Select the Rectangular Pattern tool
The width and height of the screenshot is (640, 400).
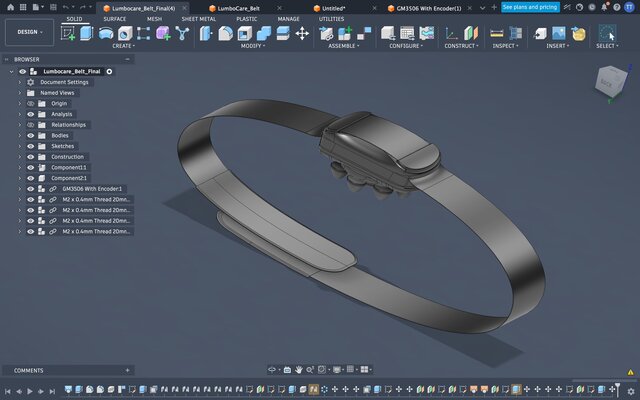(x=143, y=33)
